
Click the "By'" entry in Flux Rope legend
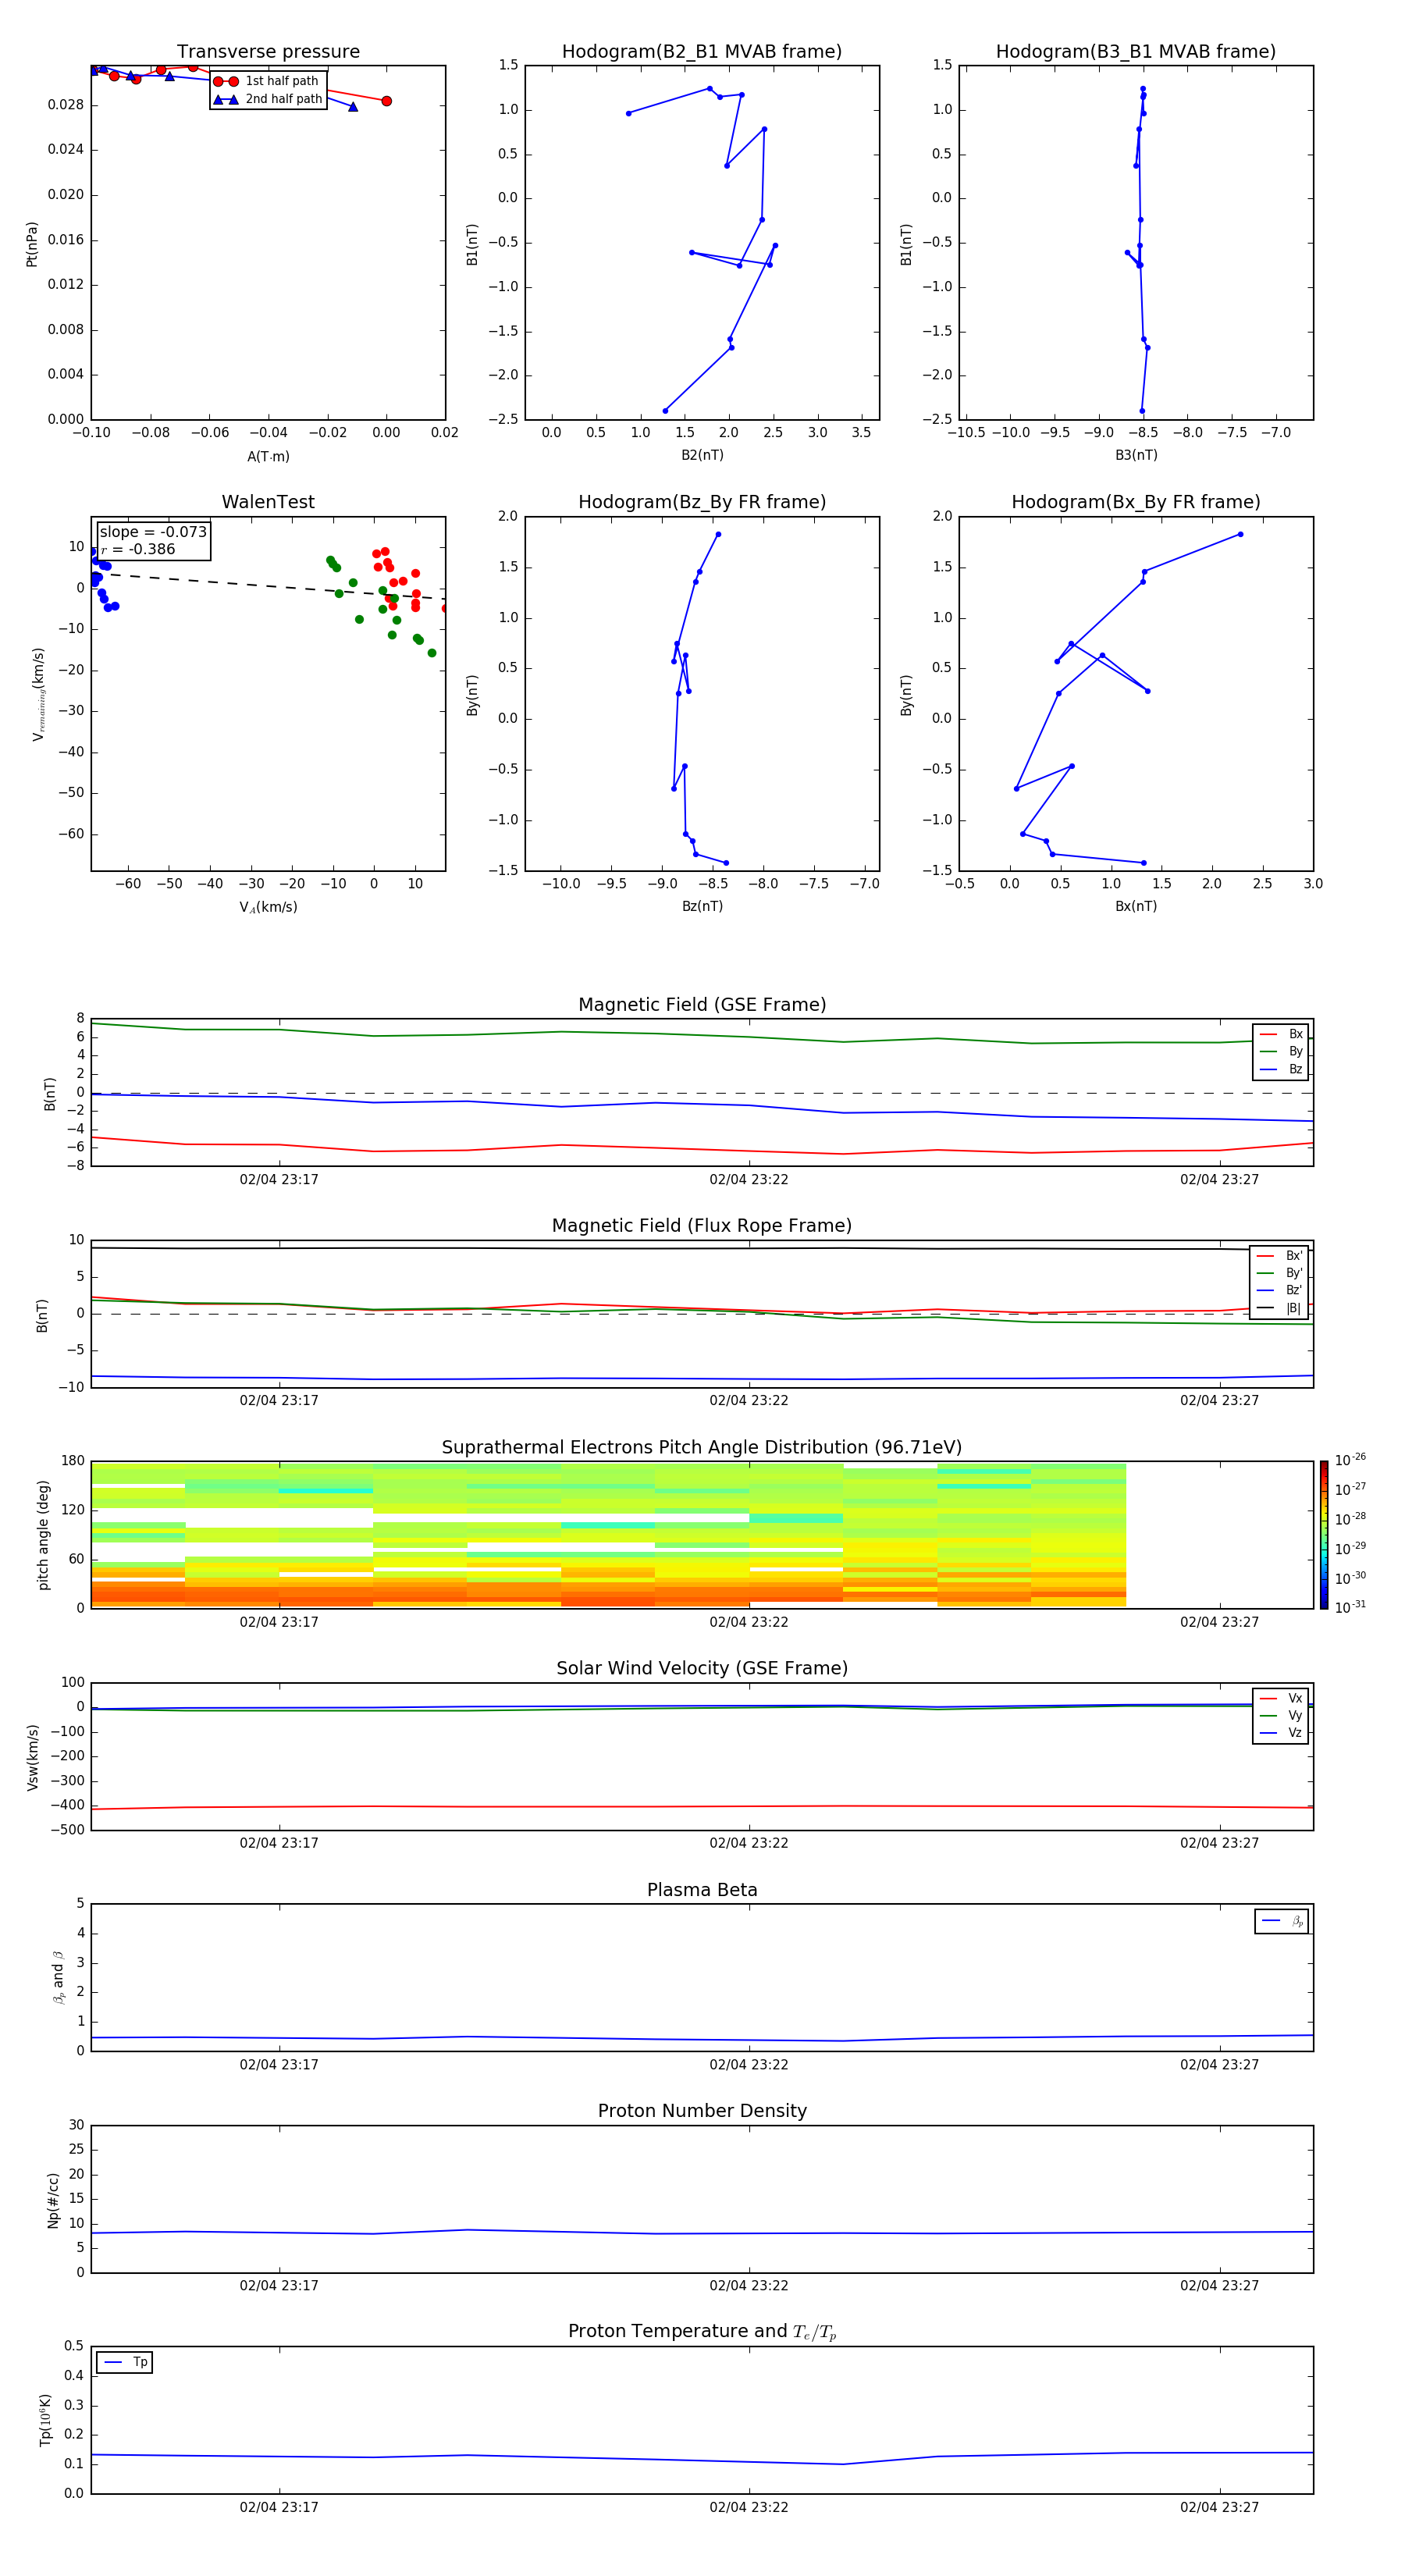[x=1280, y=1273]
